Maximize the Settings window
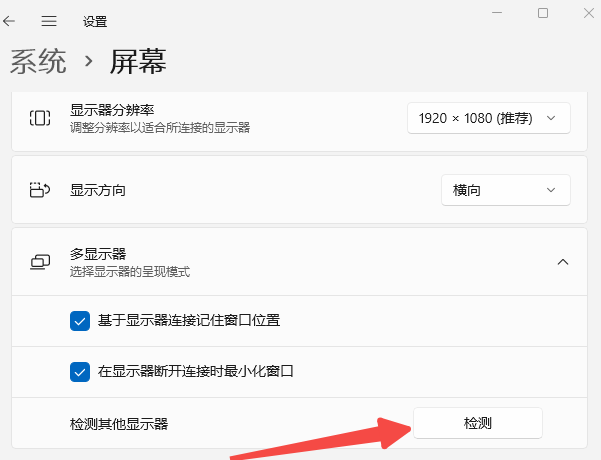This screenshot has width=601, height=460. 543,13
